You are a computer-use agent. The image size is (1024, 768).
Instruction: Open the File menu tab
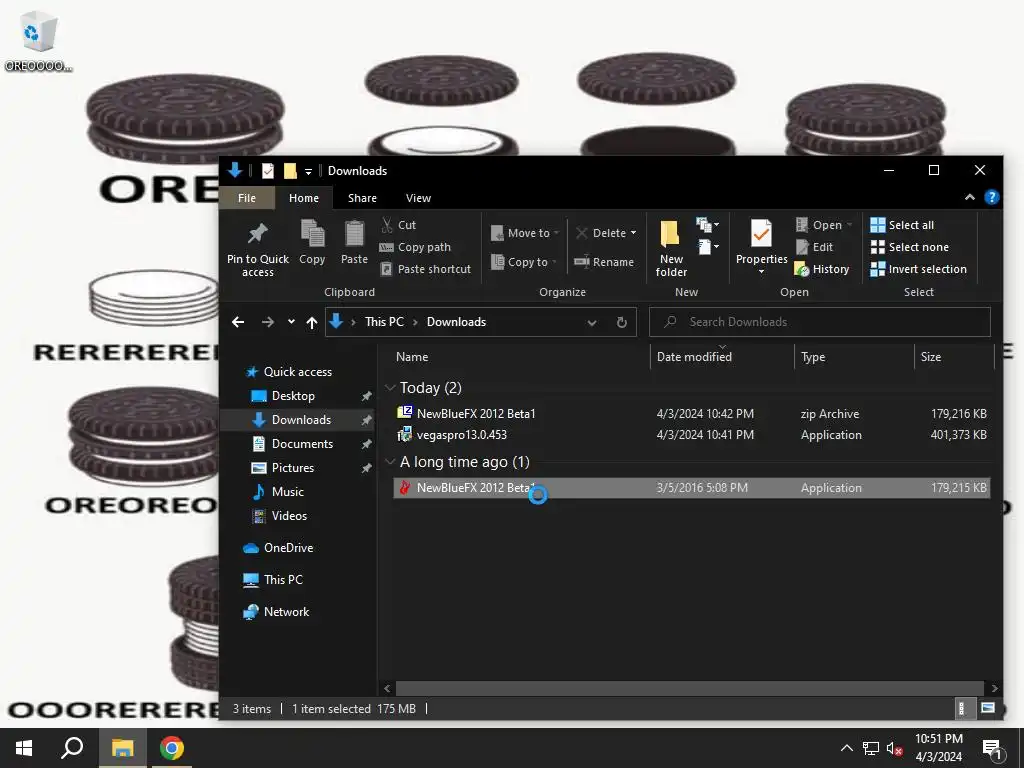point(247,198)
